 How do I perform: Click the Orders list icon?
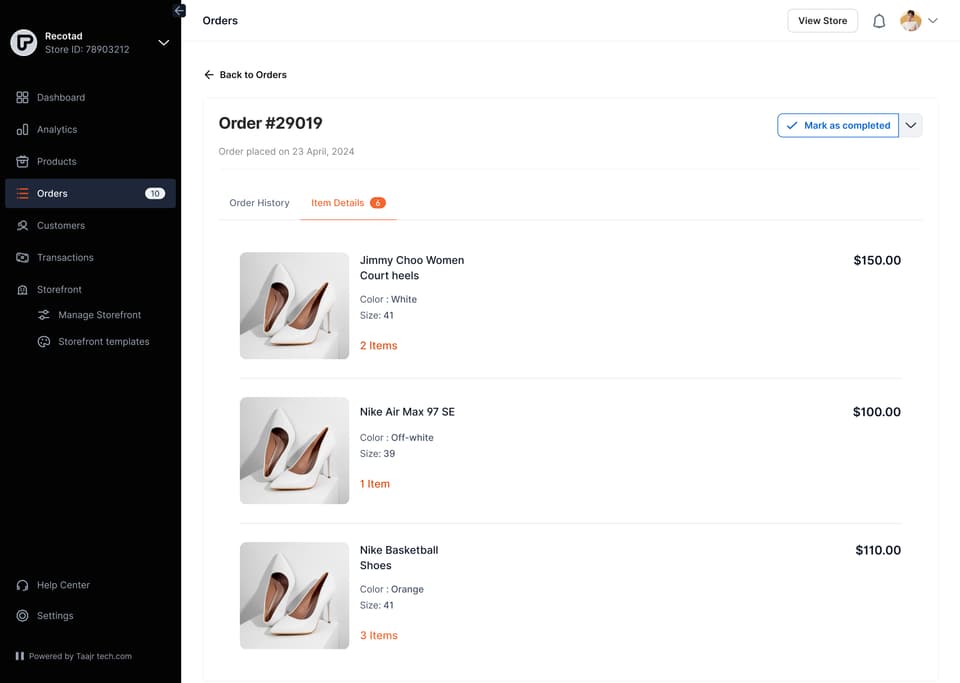coord(23,193)
